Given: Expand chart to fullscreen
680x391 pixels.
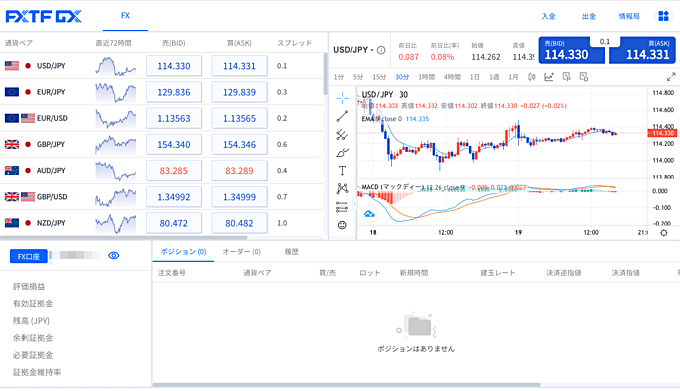Looking at the screenshot, I should [671, 77].
